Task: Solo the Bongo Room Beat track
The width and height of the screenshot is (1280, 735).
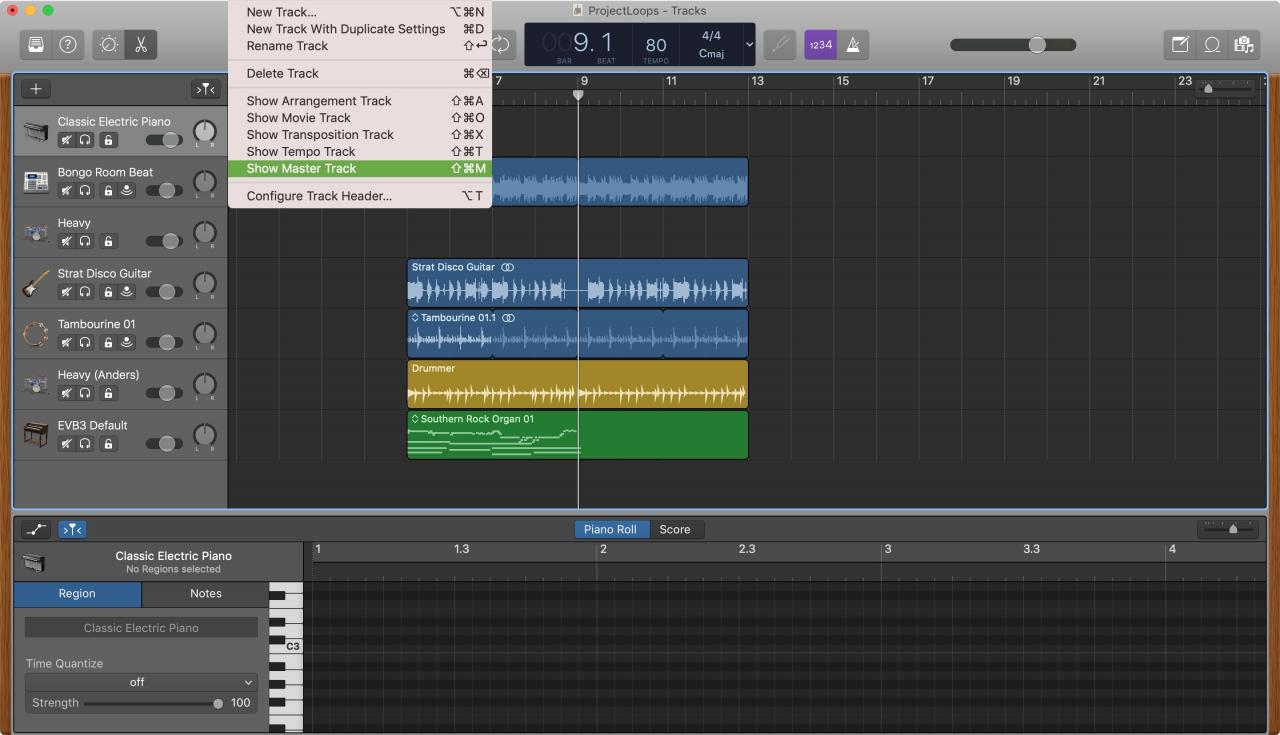Action: coord(86,191)
